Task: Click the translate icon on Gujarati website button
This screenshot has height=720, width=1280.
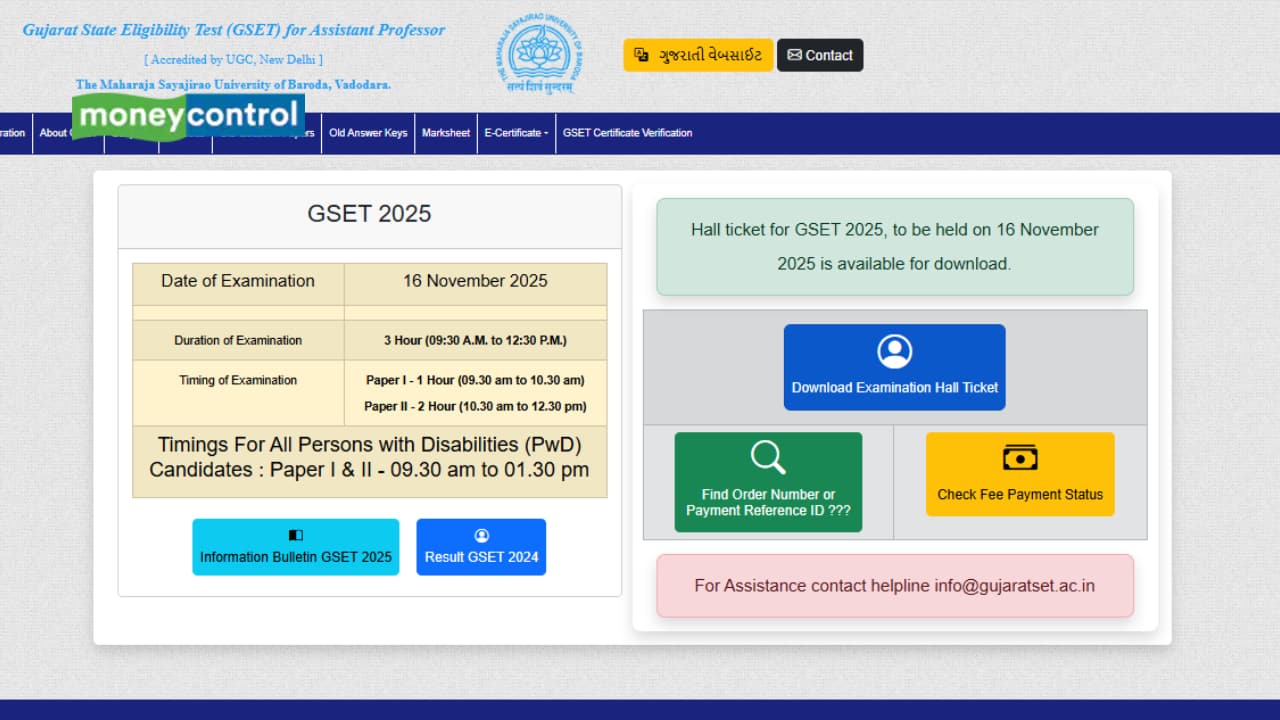Action: 640,55
